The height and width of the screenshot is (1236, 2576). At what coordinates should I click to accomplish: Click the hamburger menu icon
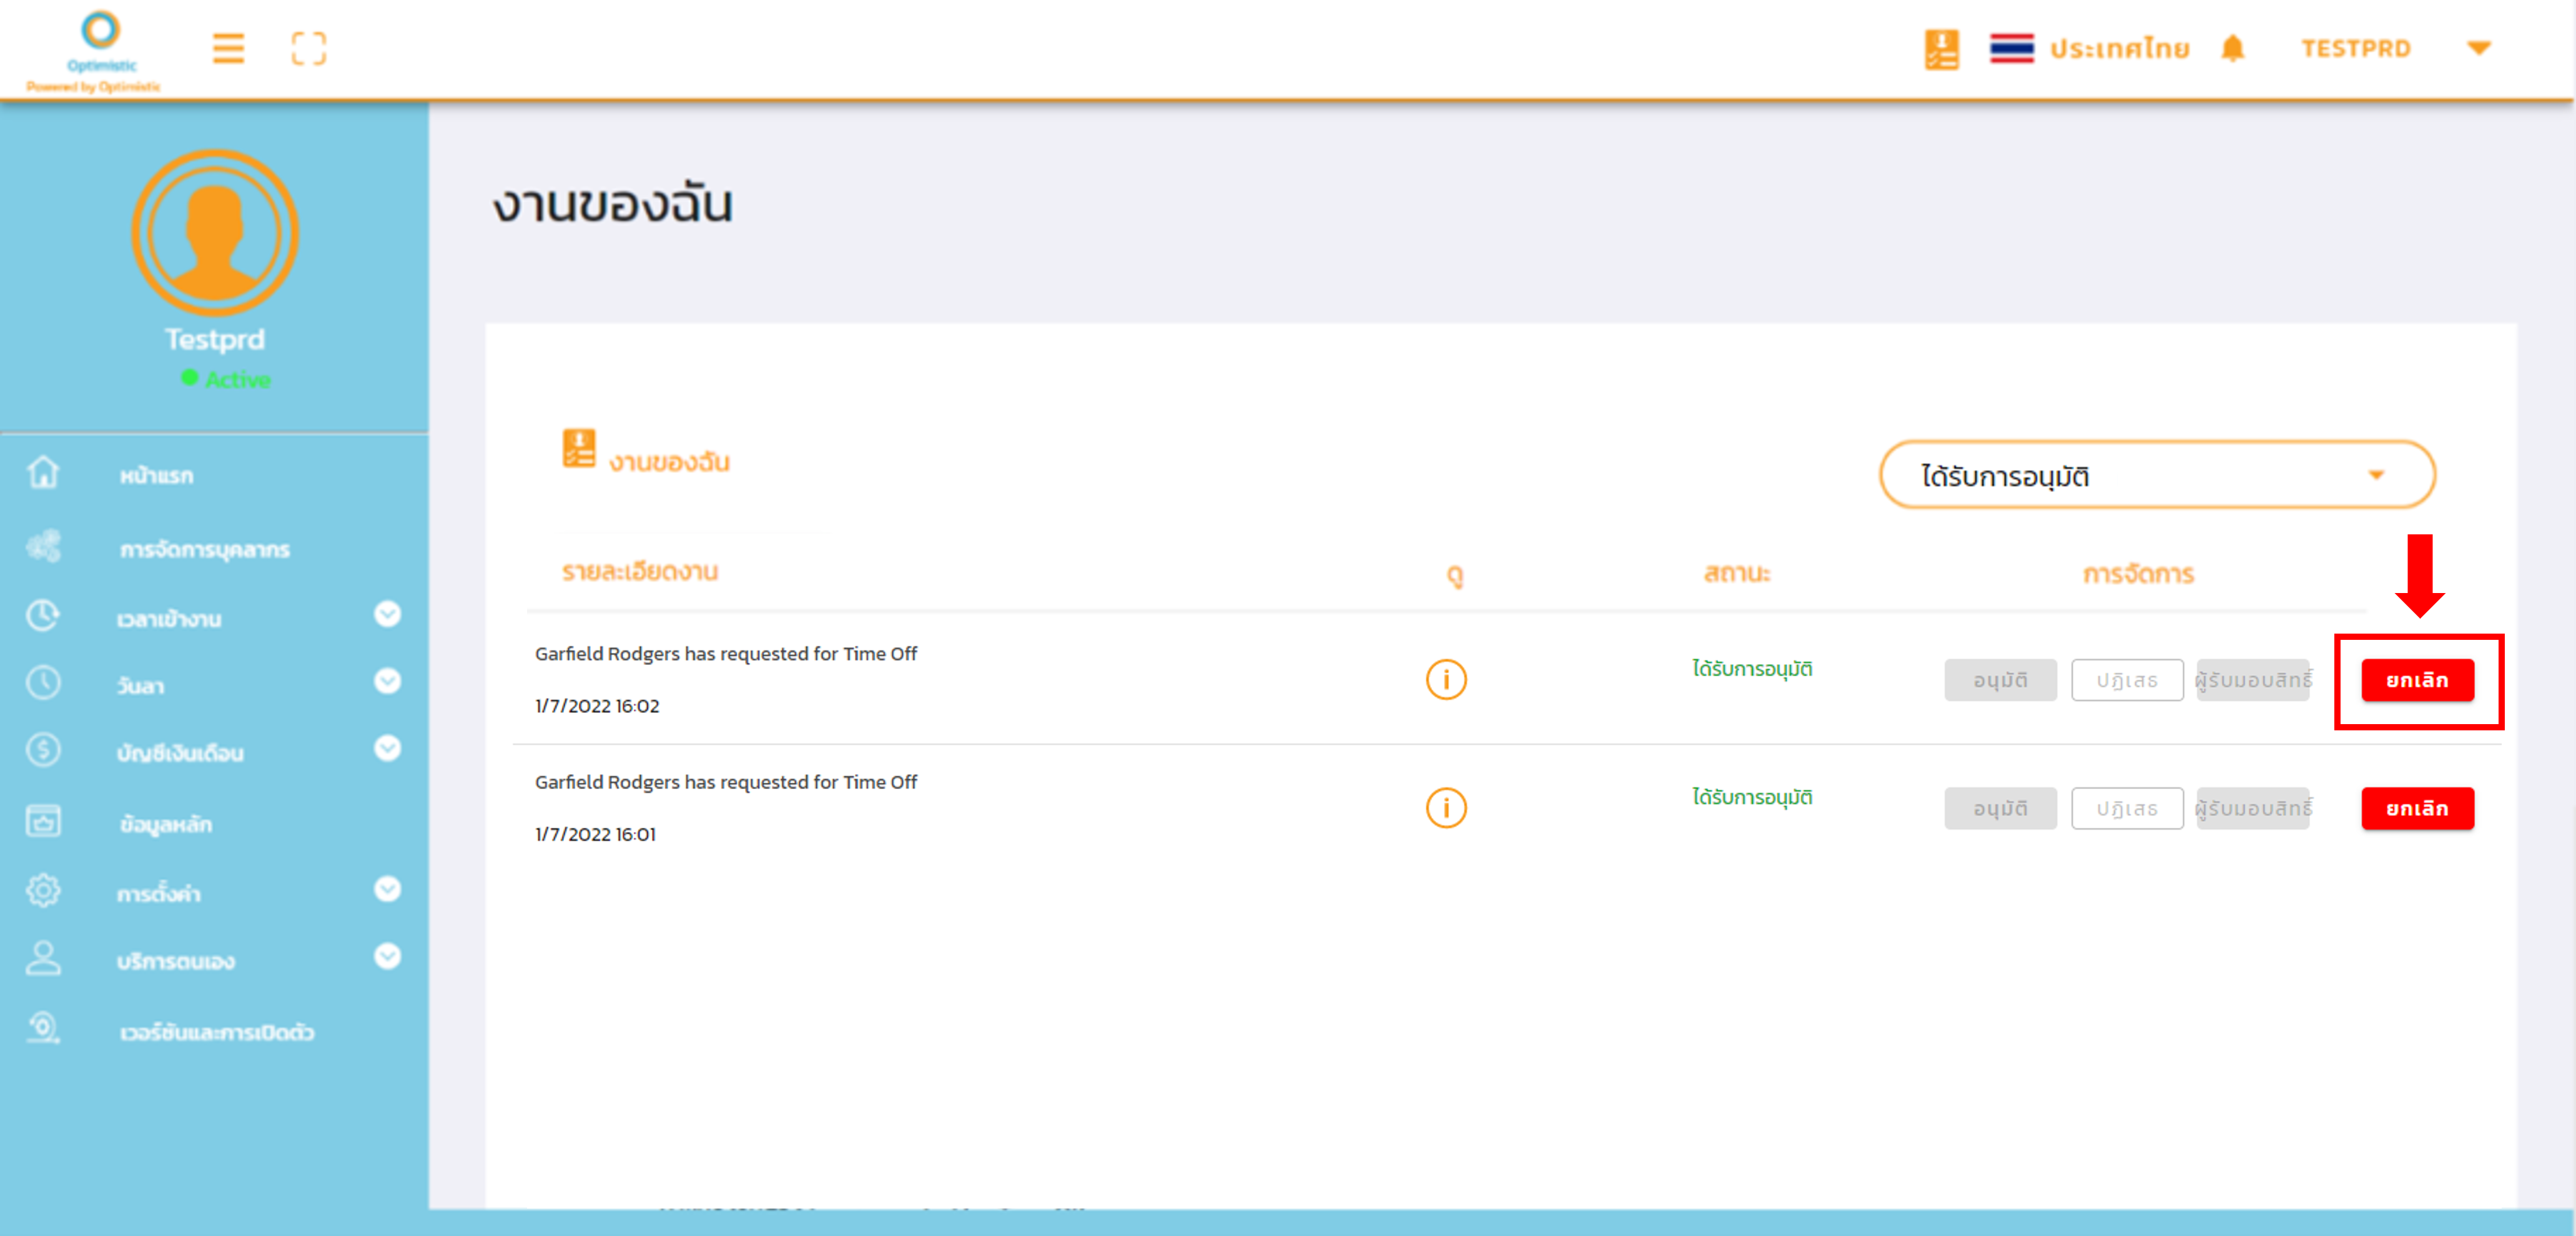point(228,48)
